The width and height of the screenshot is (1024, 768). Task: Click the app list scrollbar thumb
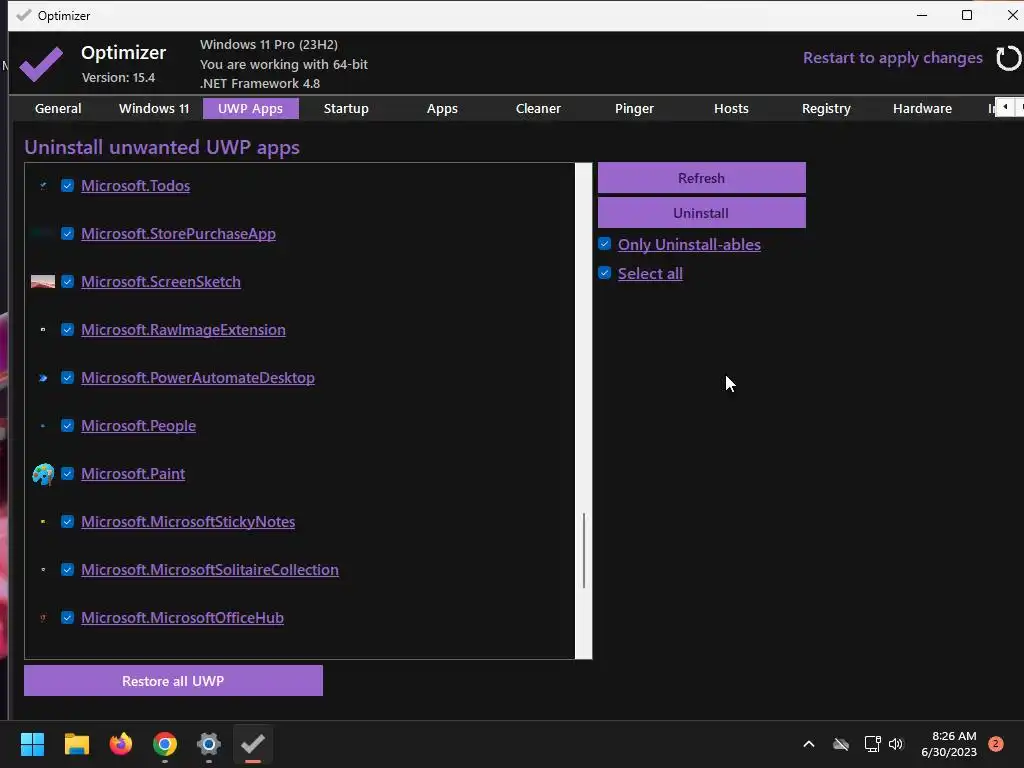coord(584,551)
